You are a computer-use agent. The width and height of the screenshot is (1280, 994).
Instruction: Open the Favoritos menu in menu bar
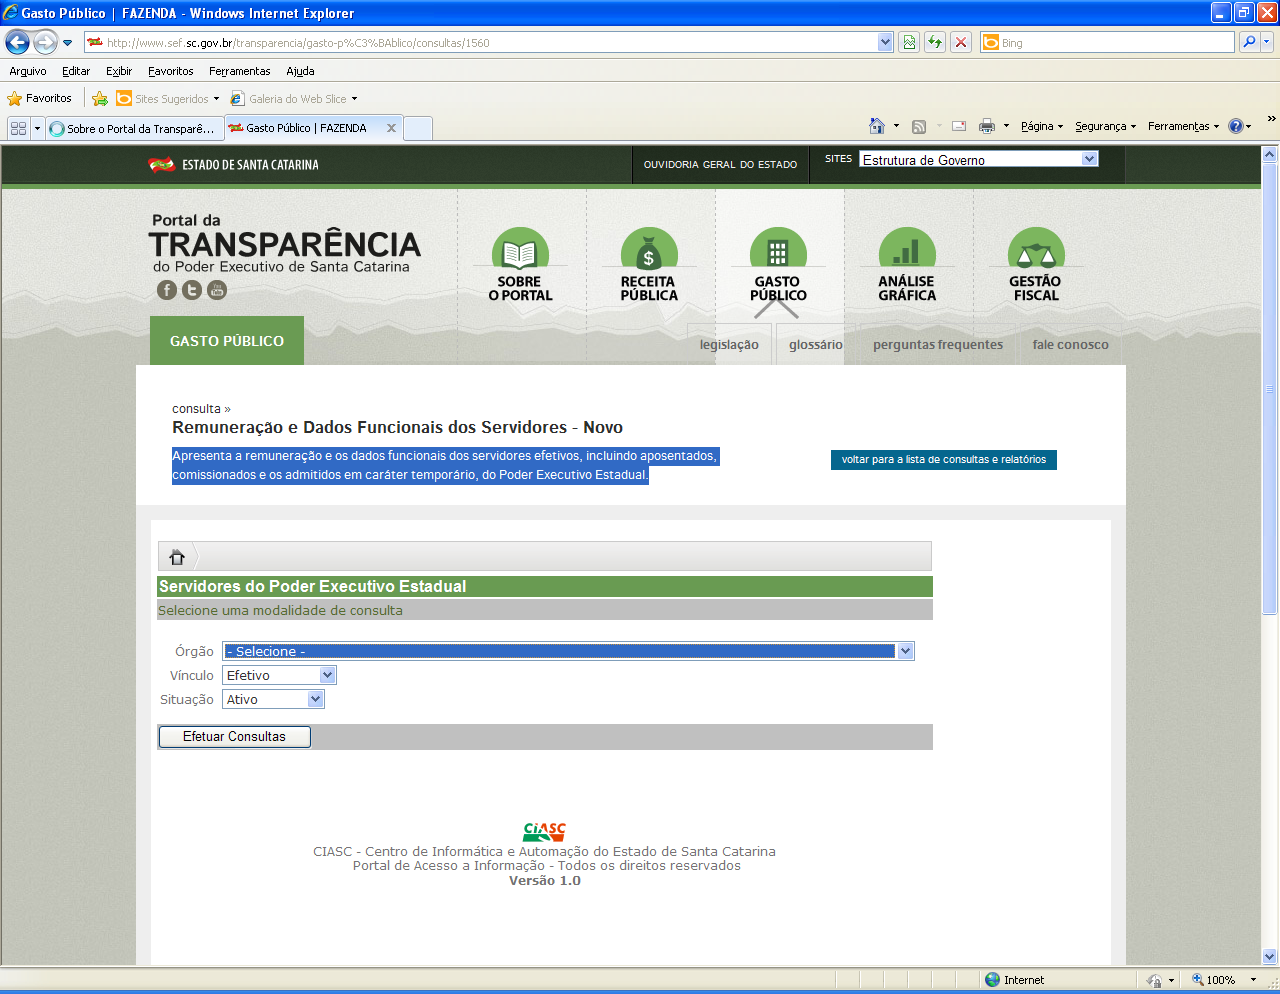(x=171, y=71)
